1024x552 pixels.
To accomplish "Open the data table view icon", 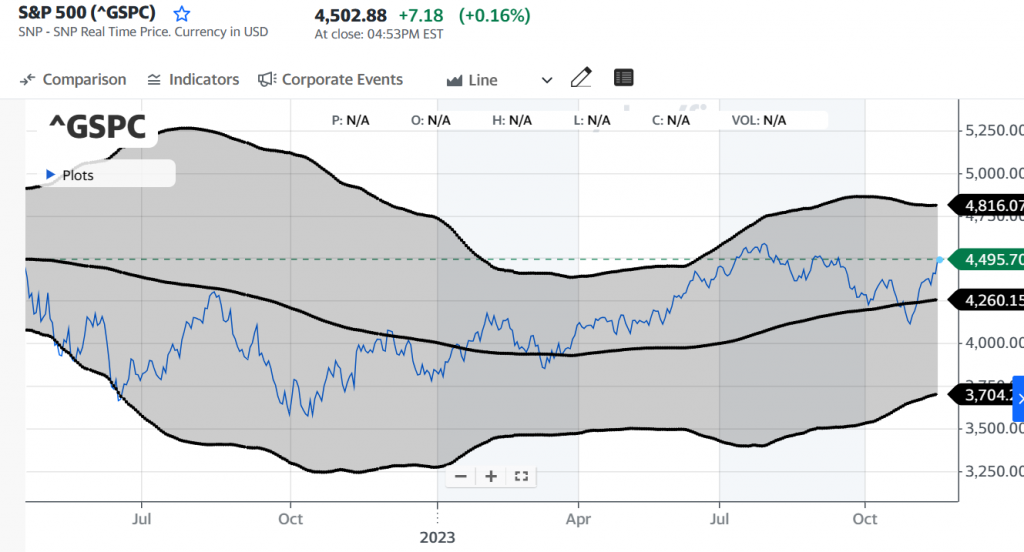I will coord(624,78).
